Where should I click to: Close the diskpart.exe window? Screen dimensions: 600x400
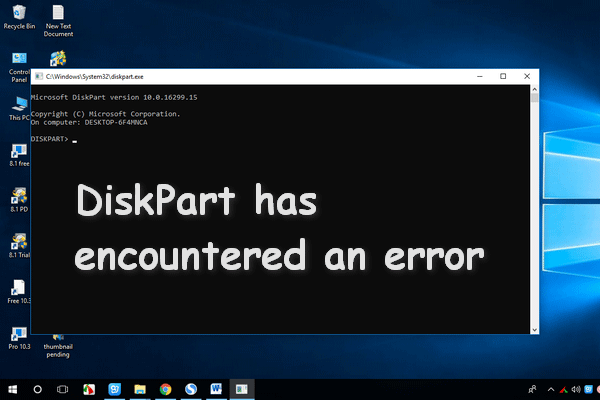click(x=527, y=77)
